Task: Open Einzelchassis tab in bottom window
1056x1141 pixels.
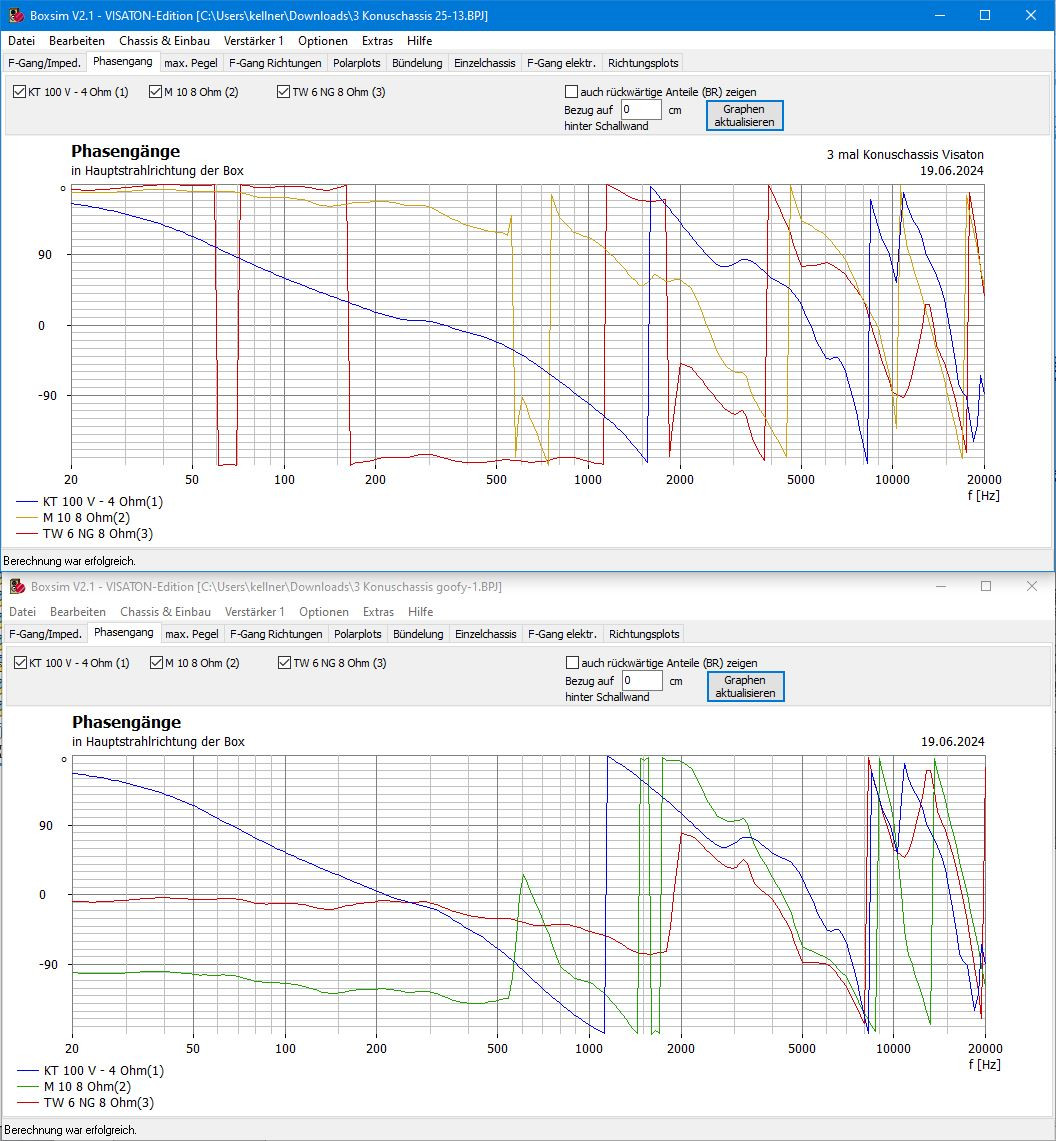Action: 485,635
